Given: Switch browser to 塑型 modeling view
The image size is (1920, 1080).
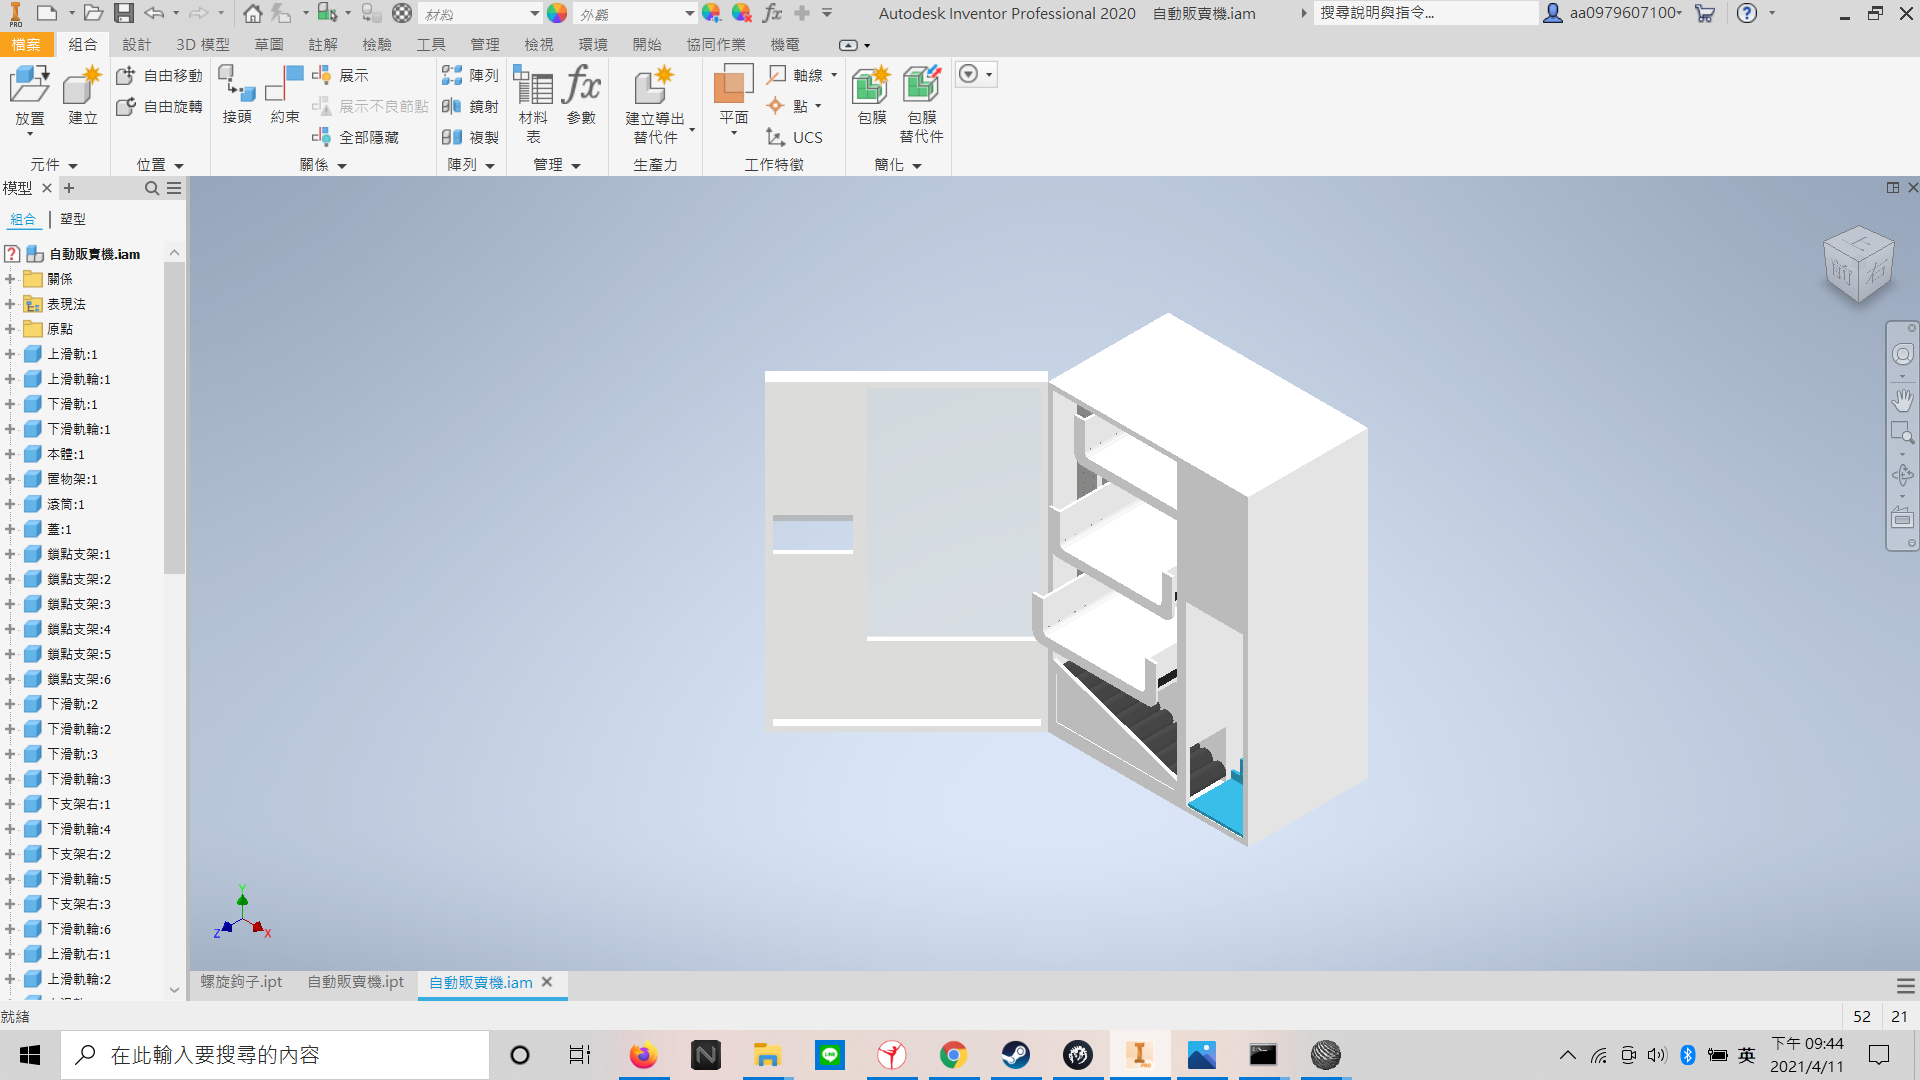Looking at the screenshot, I should [73, 219].
